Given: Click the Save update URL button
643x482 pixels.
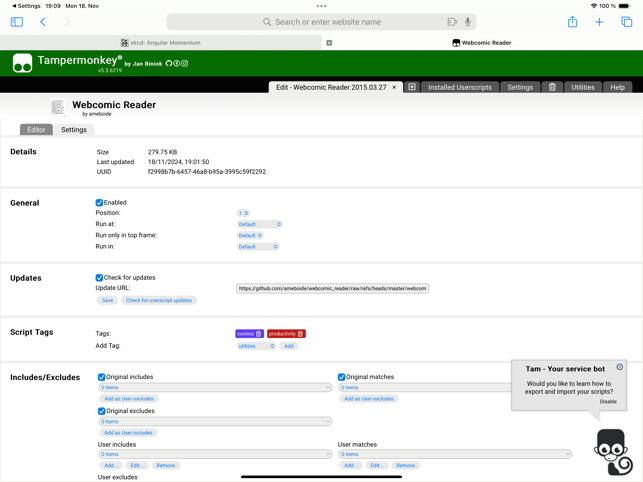Looking at the screenshot, I should point(107,300).
